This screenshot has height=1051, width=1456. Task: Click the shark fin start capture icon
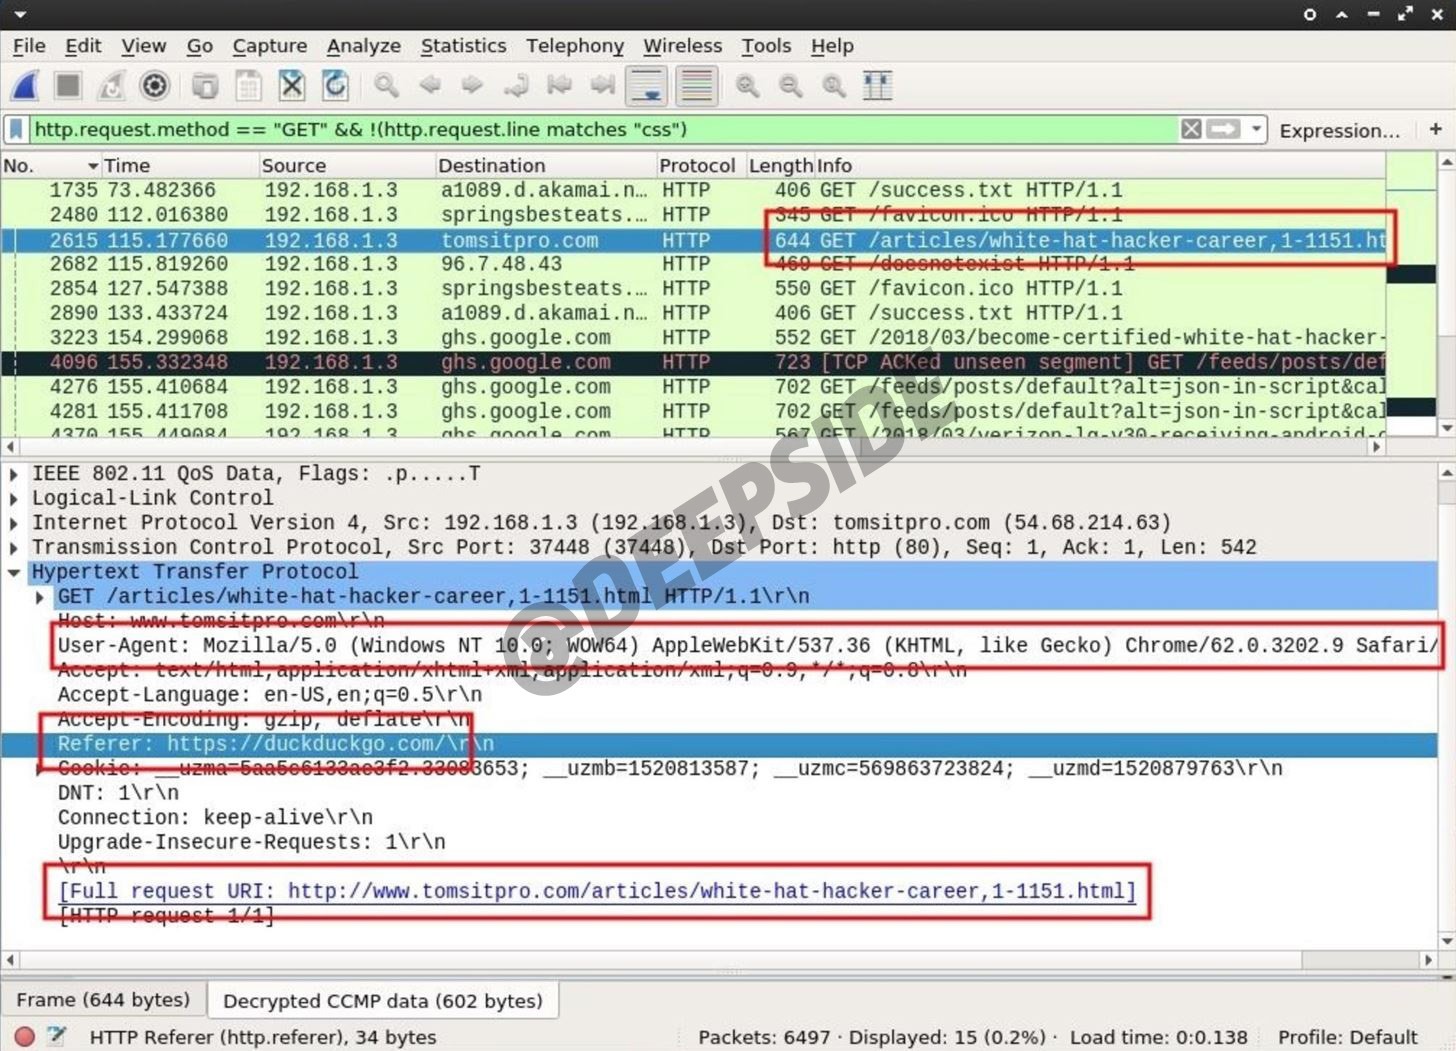[x=25, y=86]
